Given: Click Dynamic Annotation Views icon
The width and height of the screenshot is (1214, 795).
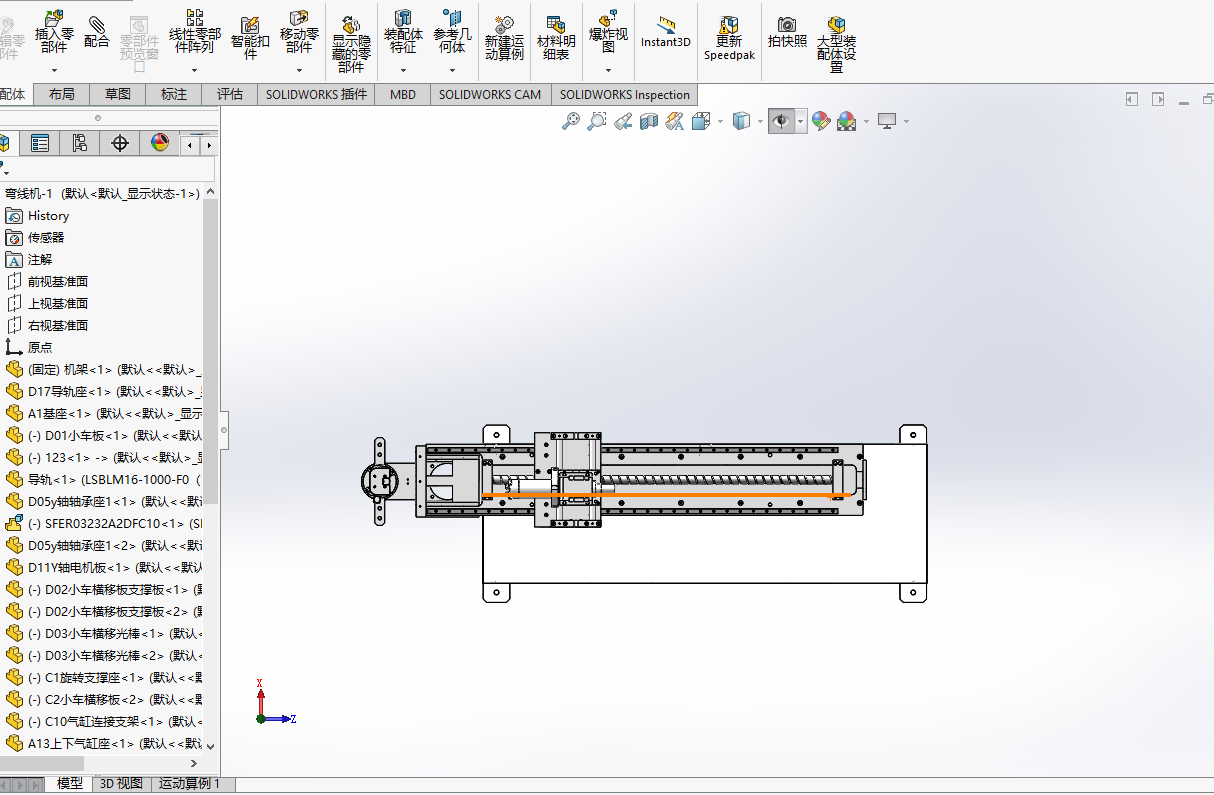Looking at the screenshot, I should pos(675,121).
